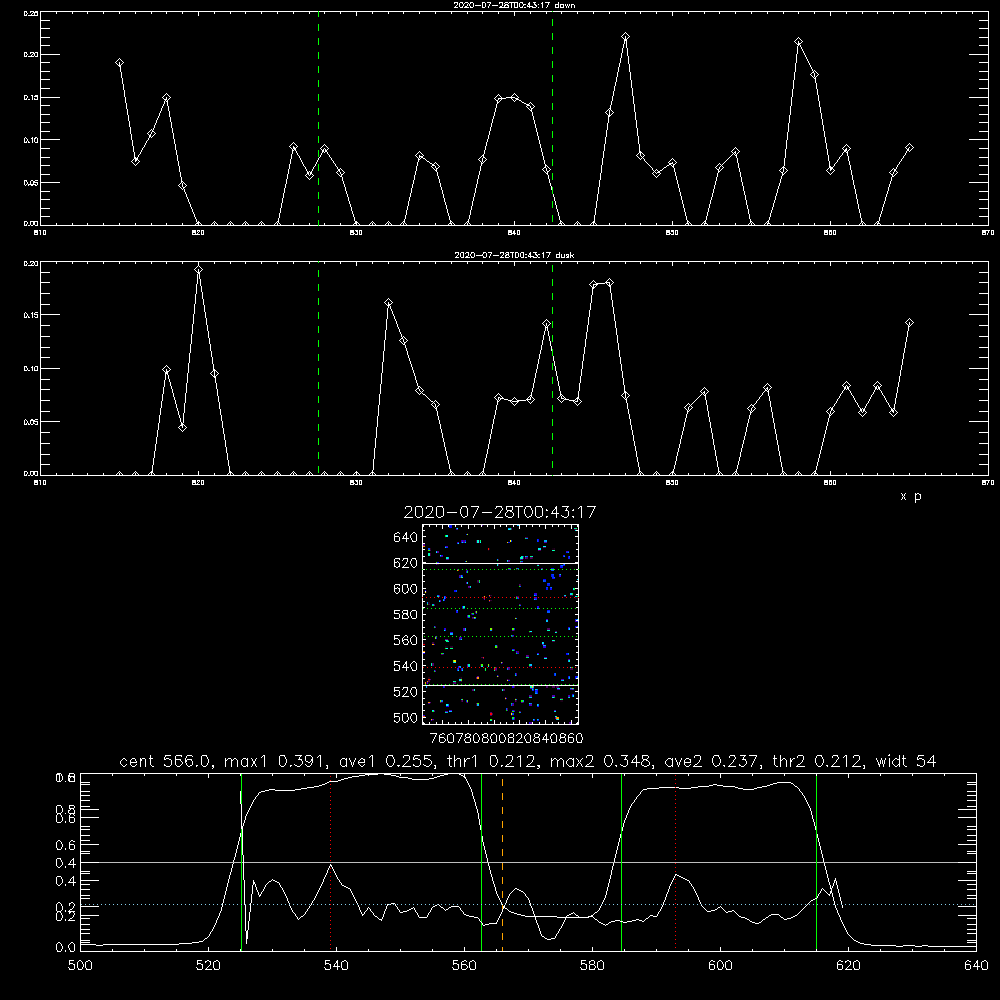Click the '500' y-axis label beside the image
Screen dimensions: 1000x1000
pos(406,717)
